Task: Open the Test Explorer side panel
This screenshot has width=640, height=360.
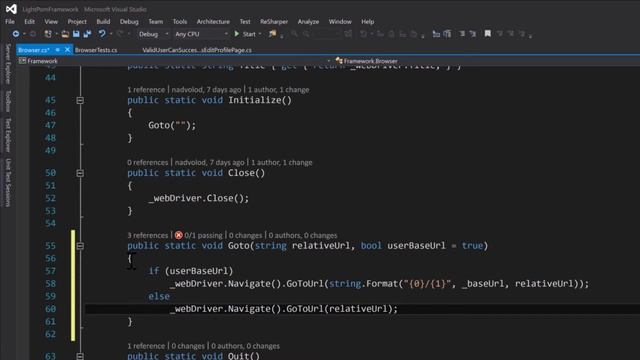Action: point(8,135)
